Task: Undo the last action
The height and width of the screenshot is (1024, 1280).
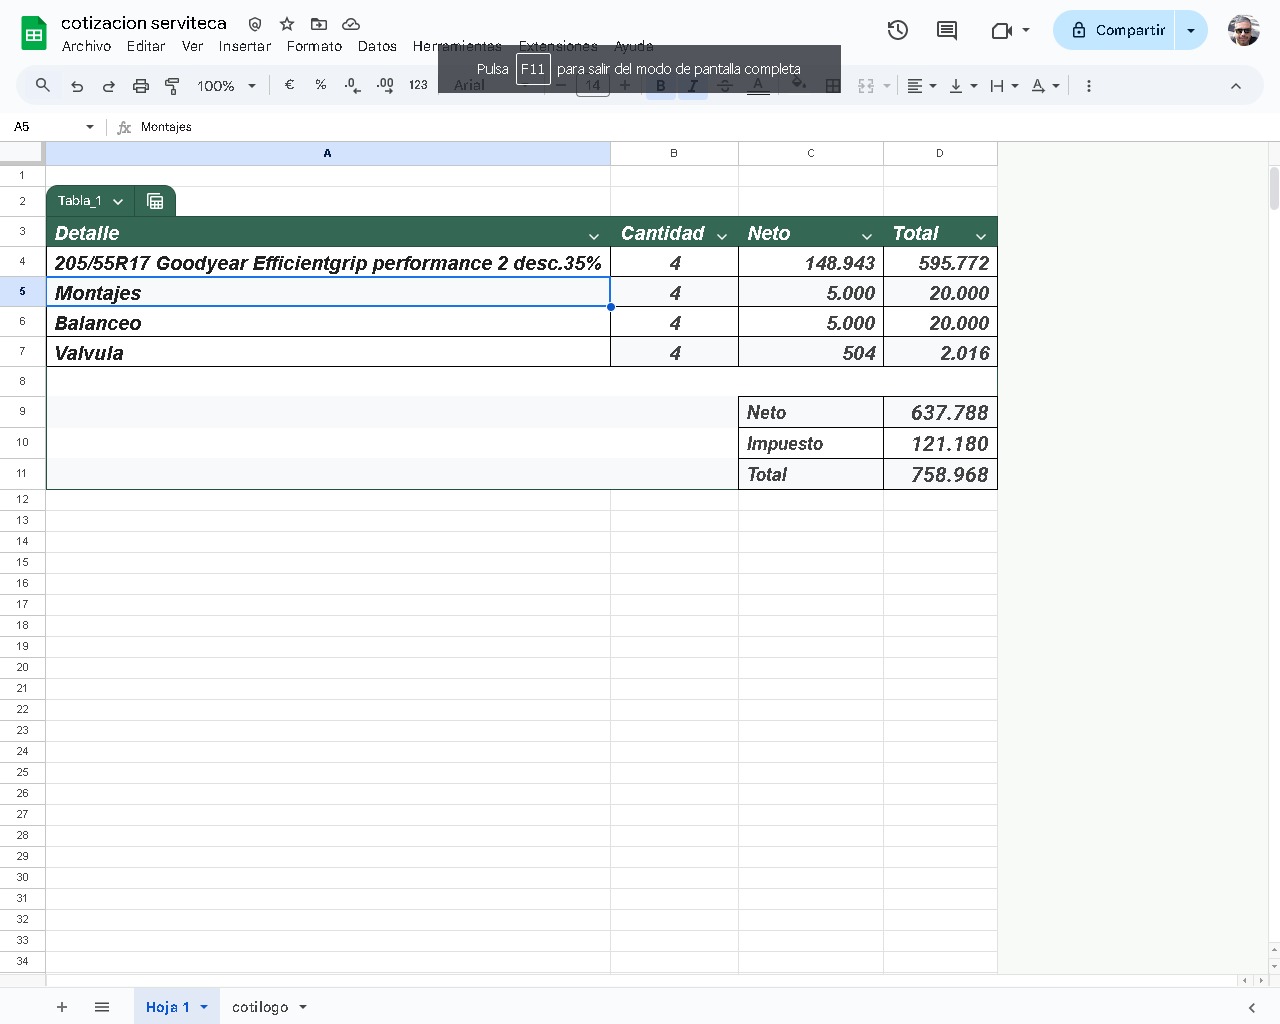Action: pos(77,86)
